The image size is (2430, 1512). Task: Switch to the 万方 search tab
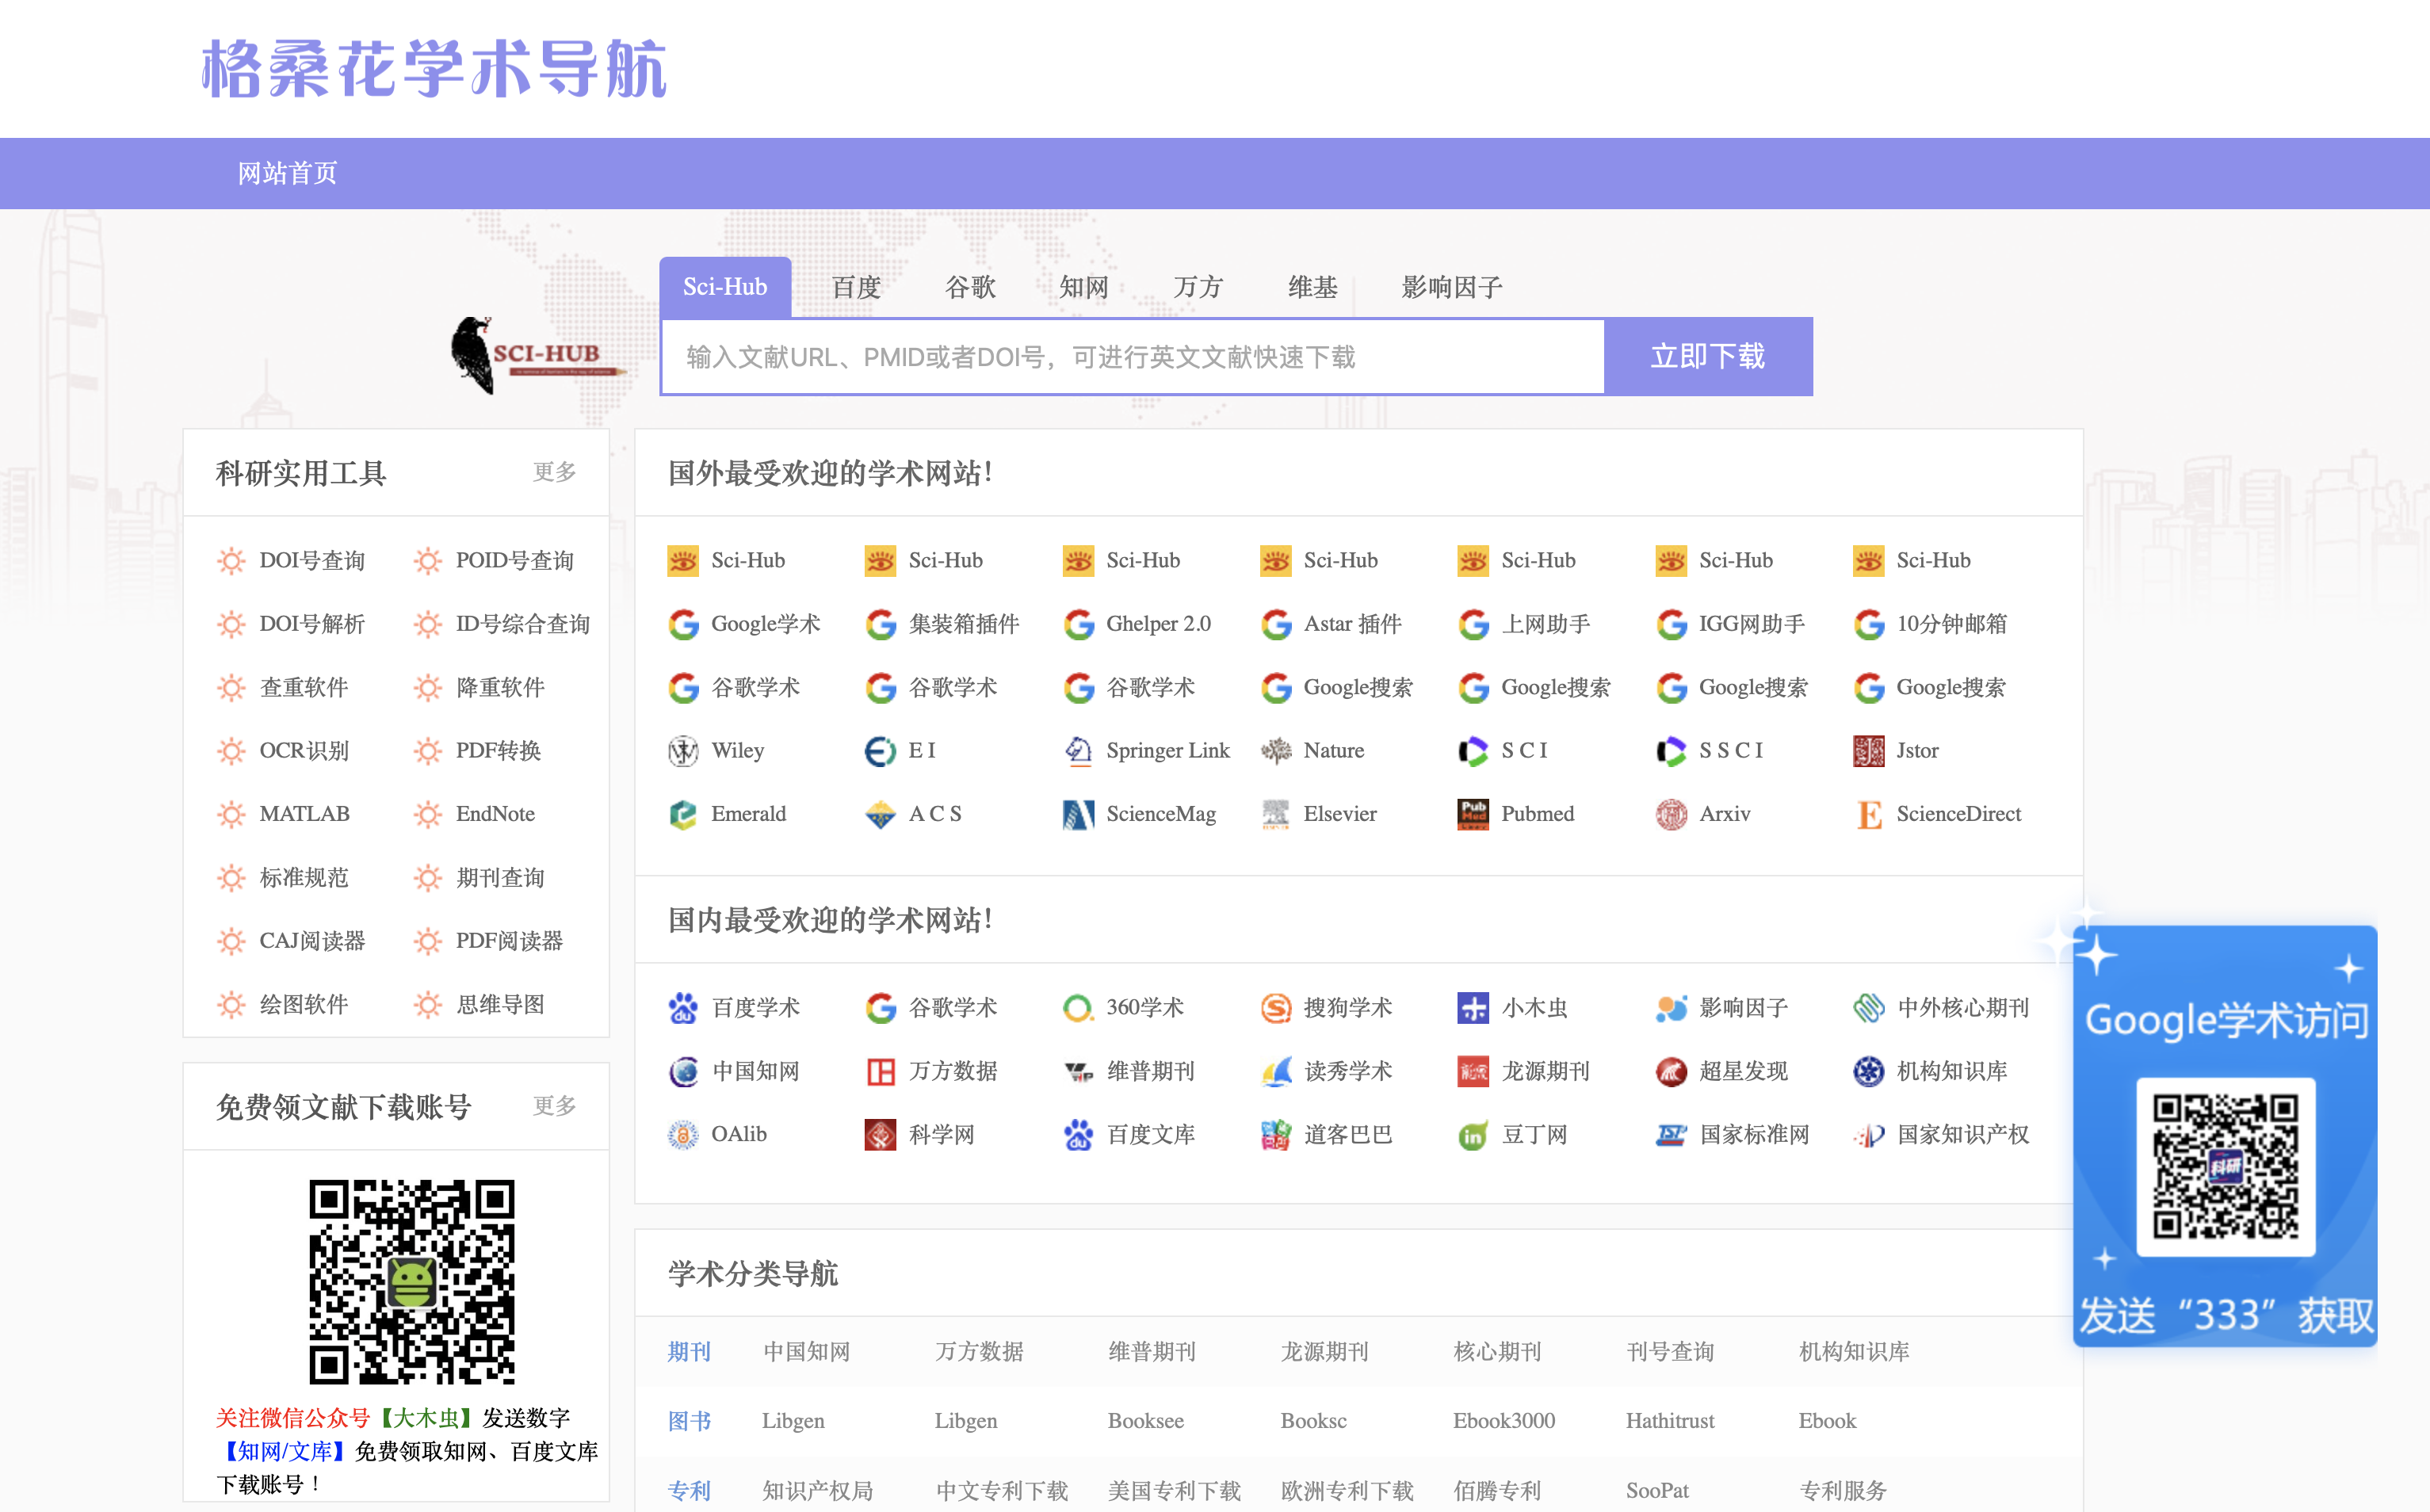coord(1198,287)
